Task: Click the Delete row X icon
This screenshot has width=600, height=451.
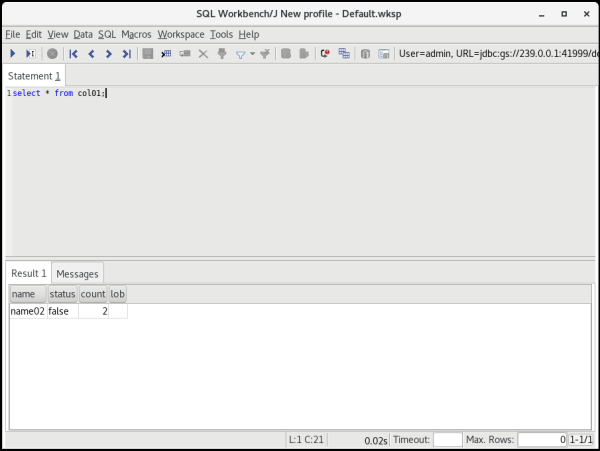Action: [203, 54]
